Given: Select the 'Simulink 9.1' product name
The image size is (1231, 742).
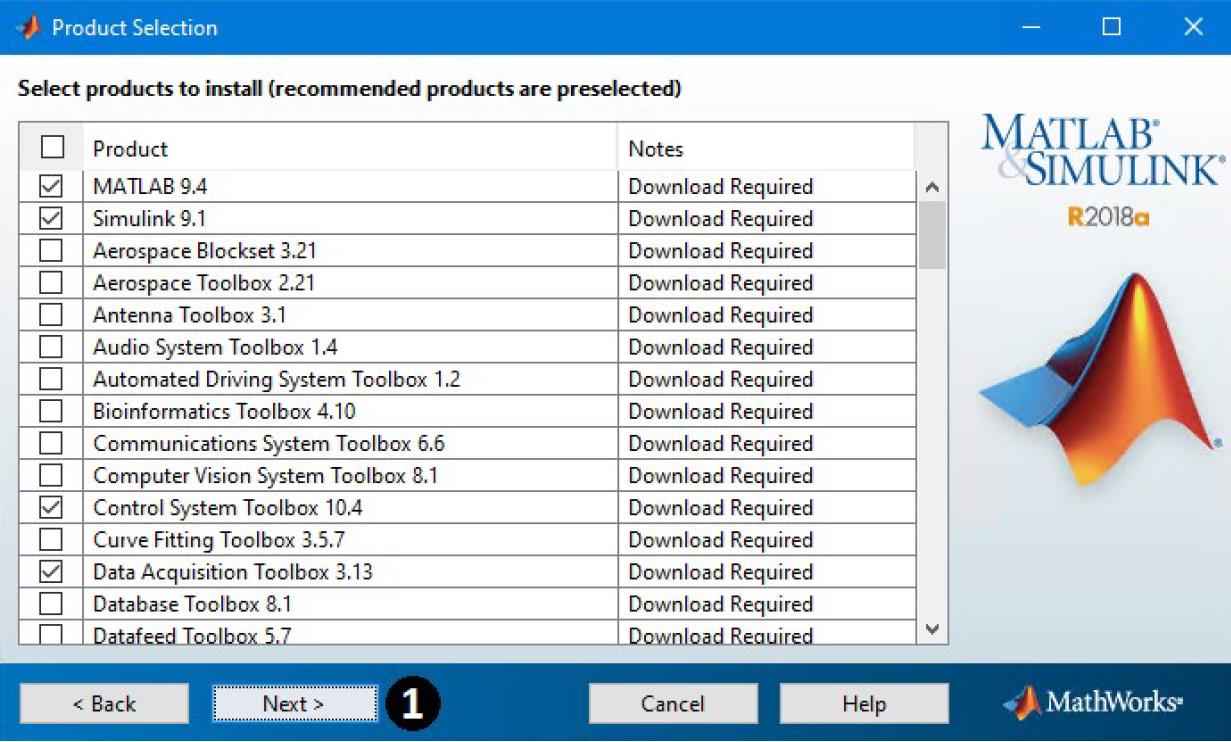Looking at the screenshot, I should [149, 219].
